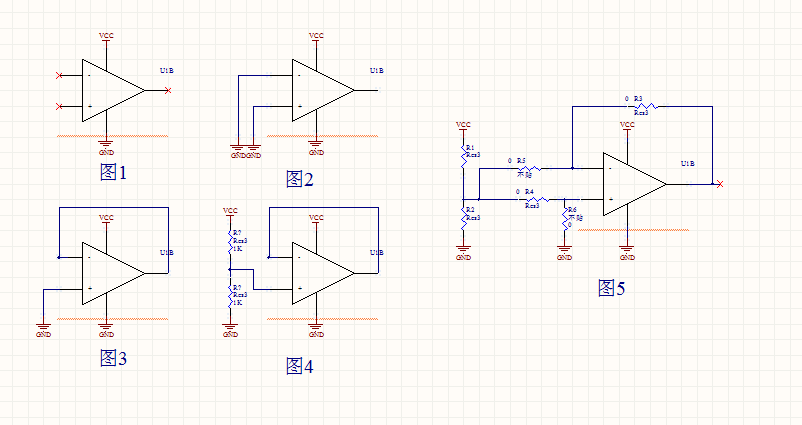Click the upper 1K resistor in 图4
The width and height of the screenshot is (802, 425).
click(230, 241)
